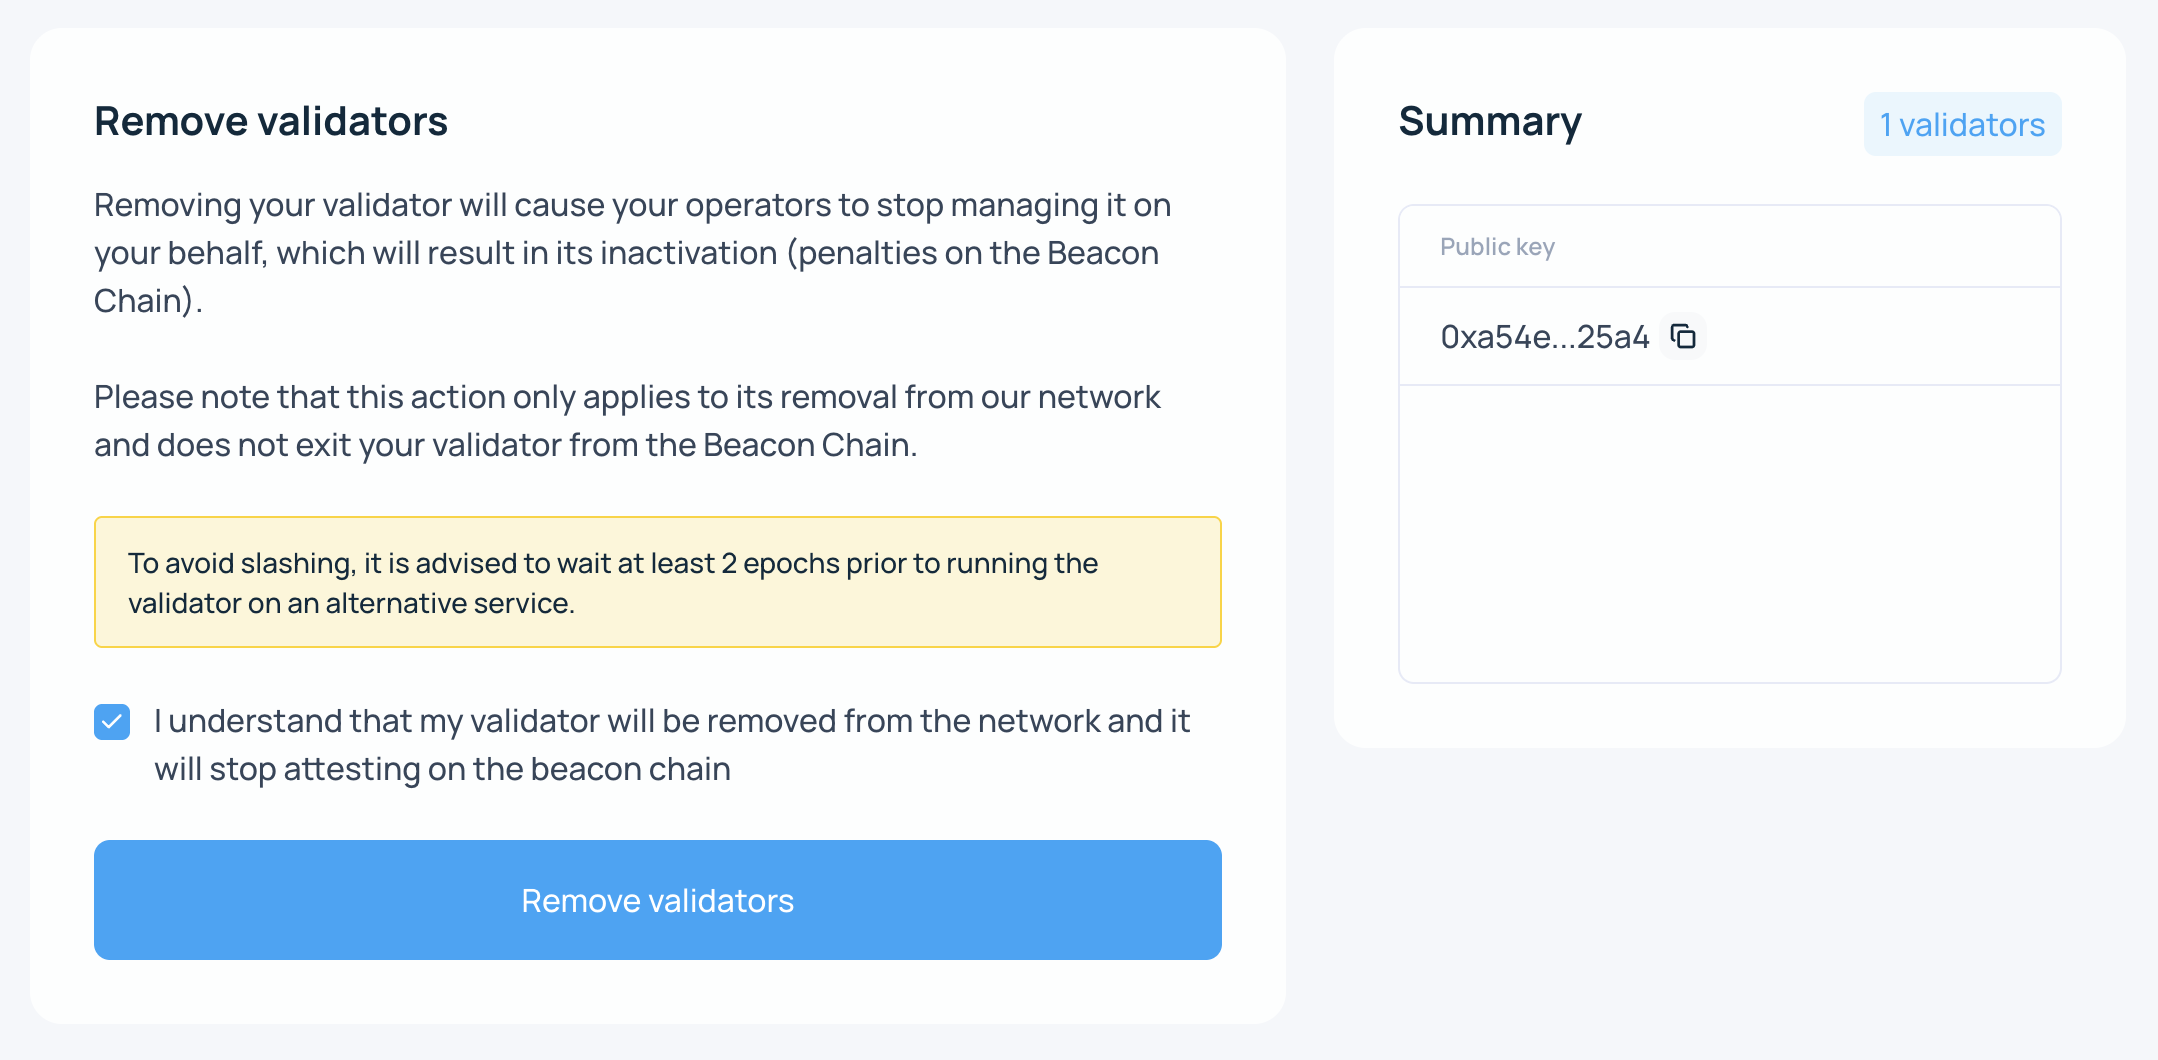Switch to the Summary panel heading
Screen dimensions: 2158x1060
[1490, 122]
